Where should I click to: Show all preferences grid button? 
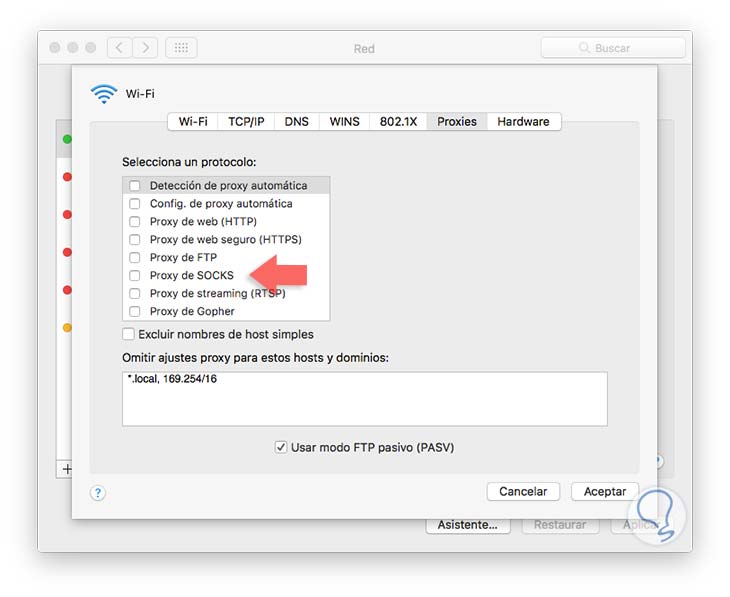coord(181,47)
